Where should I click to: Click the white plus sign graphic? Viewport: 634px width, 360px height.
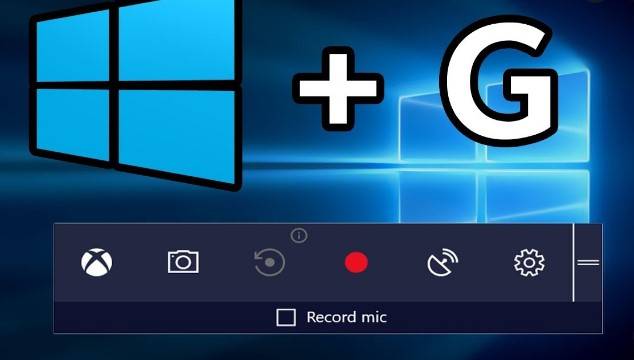point(338,88)
